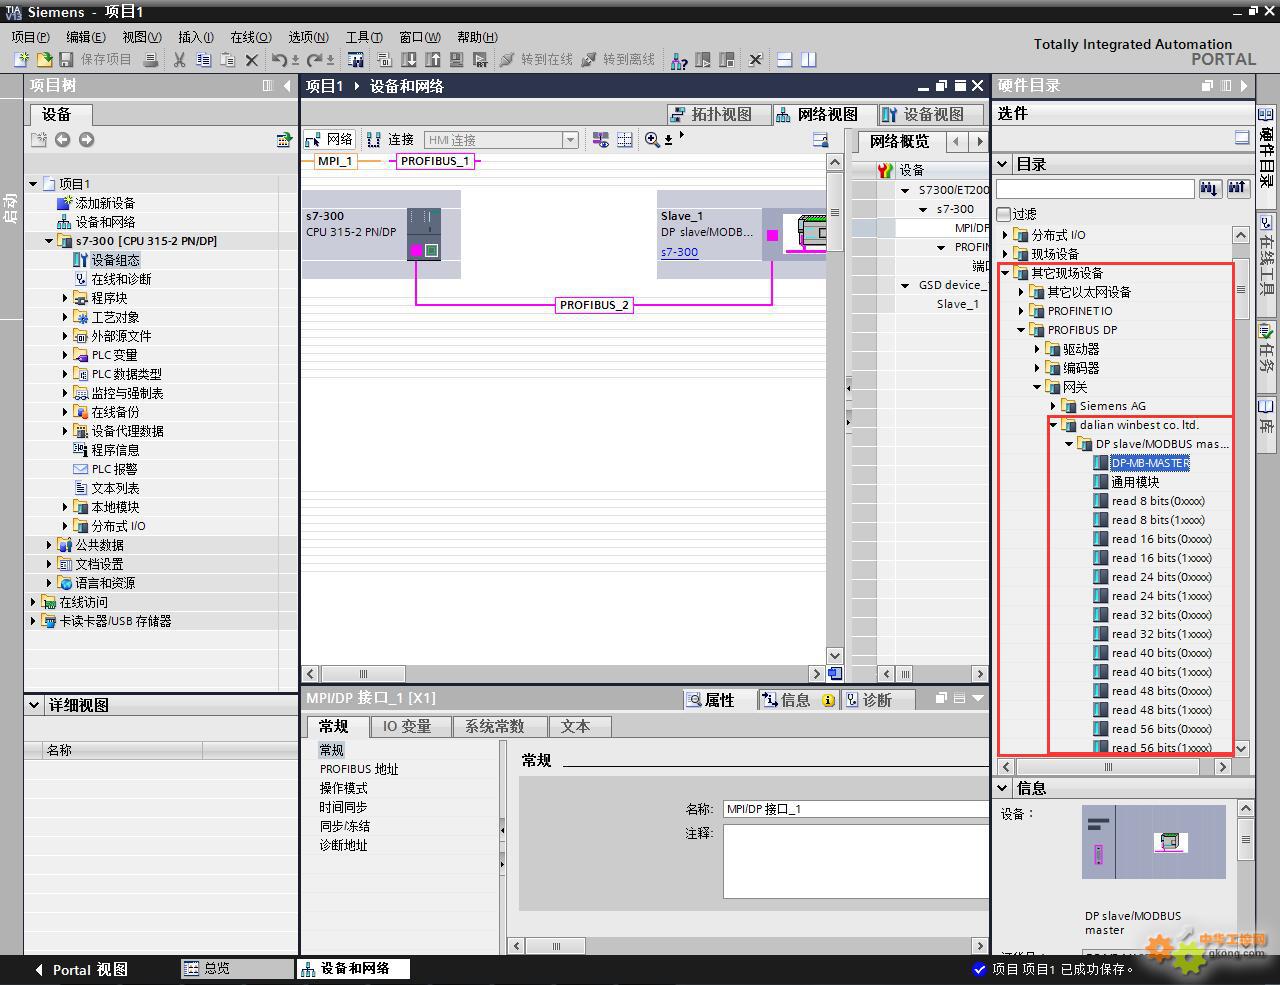Open the 在线(O) menu
Screen dimensions: 1280x985
click(x=250, y=37)
